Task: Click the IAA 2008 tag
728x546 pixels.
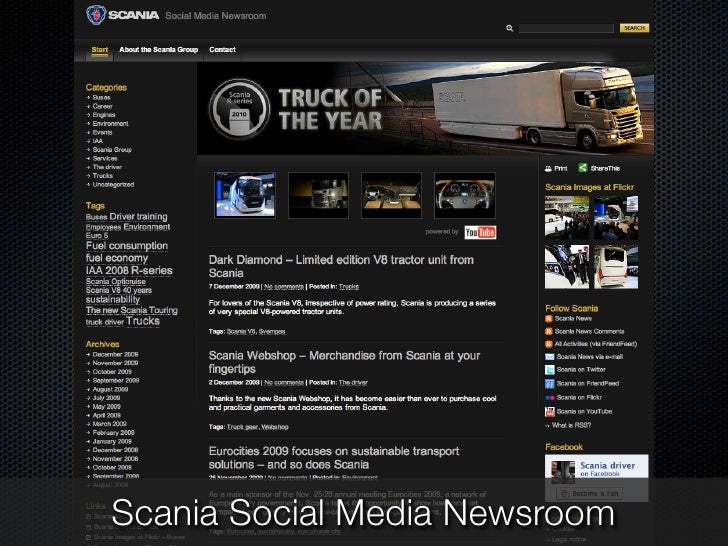Action: tap(107, 271)
